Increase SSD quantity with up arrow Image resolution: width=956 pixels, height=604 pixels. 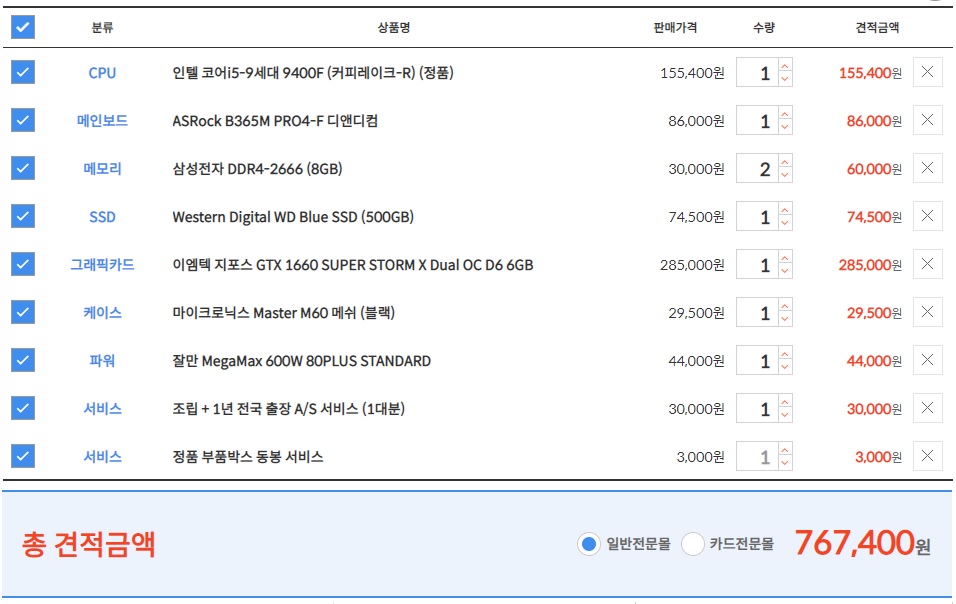785,209
